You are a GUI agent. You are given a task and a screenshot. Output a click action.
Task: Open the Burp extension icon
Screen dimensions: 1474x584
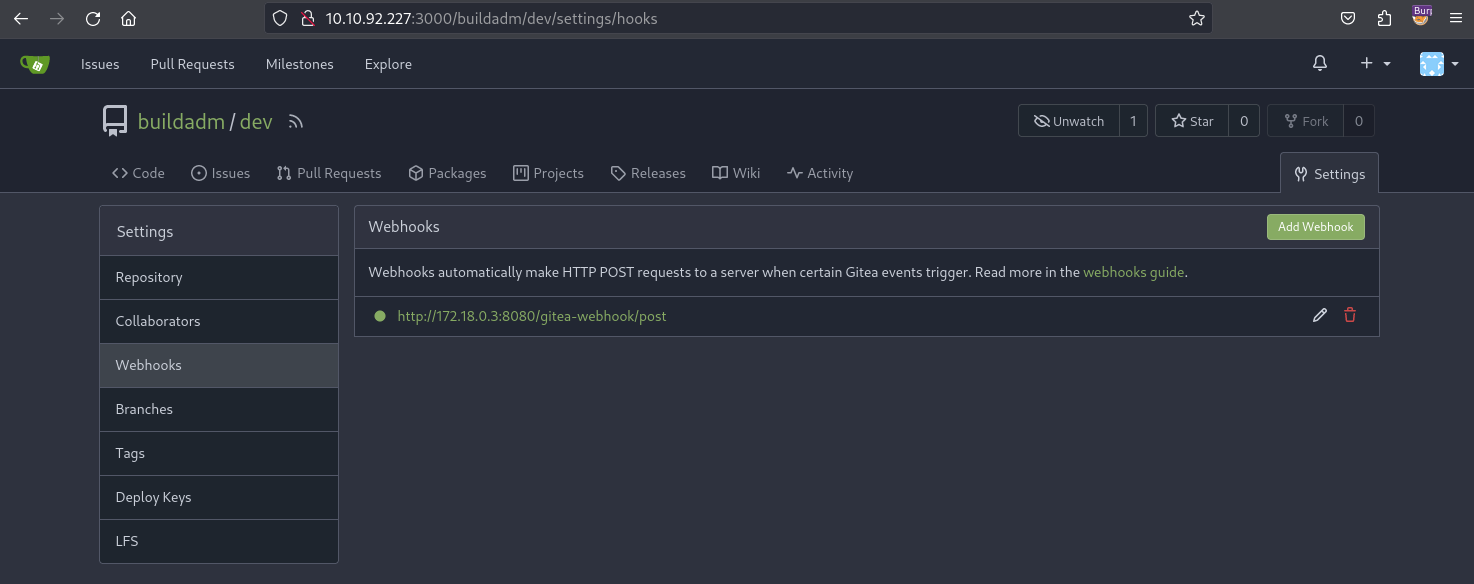[x=1421, y=16]
